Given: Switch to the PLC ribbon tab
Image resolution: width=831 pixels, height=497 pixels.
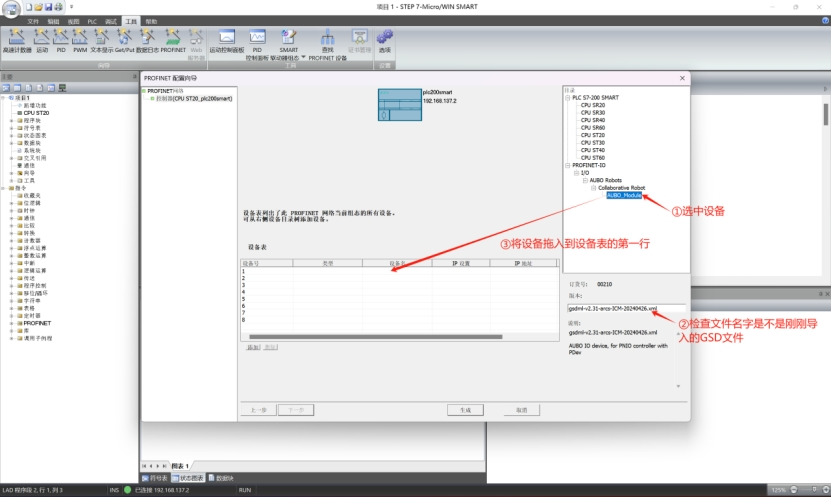Looking at the screenshot, I should 92,20.
